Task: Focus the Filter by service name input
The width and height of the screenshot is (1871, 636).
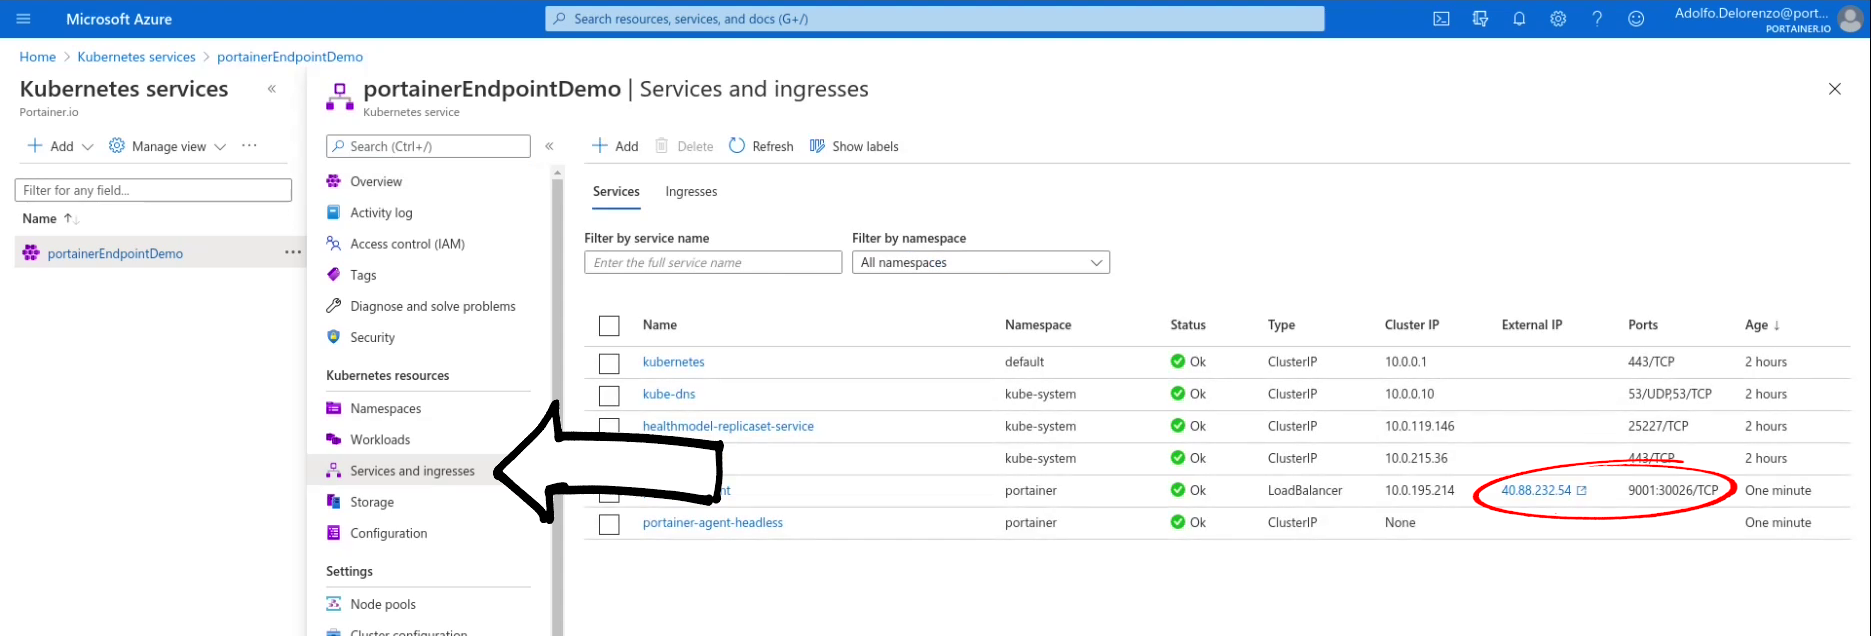Action: [713, 262]
